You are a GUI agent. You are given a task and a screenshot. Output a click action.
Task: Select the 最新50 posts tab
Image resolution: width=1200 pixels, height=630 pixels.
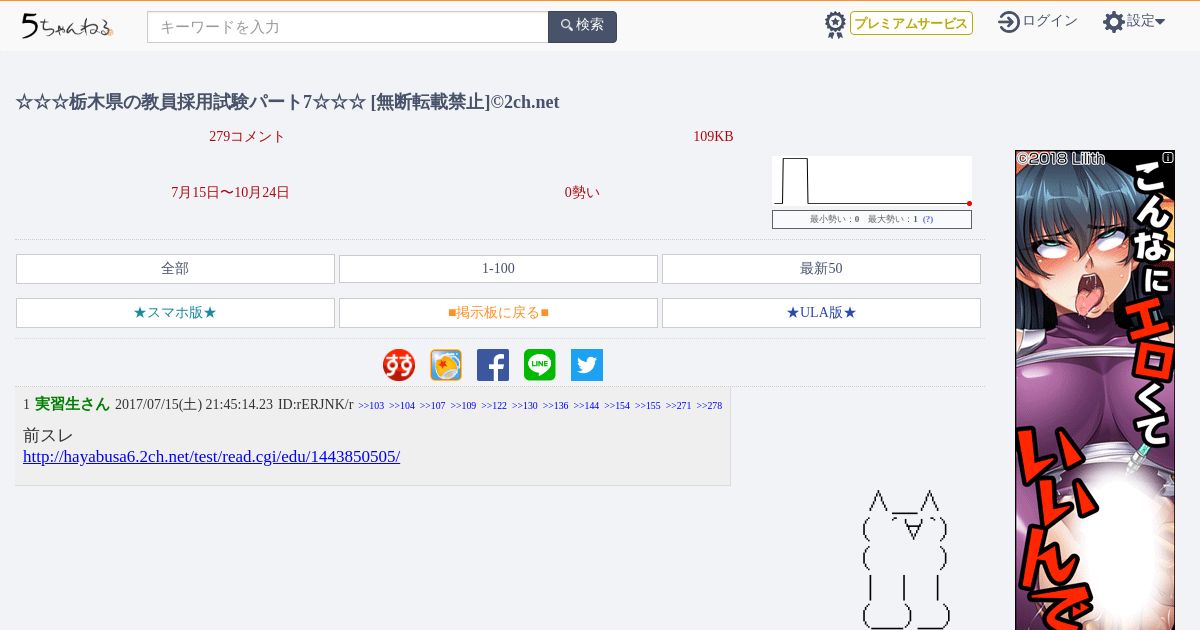(821, 269)
